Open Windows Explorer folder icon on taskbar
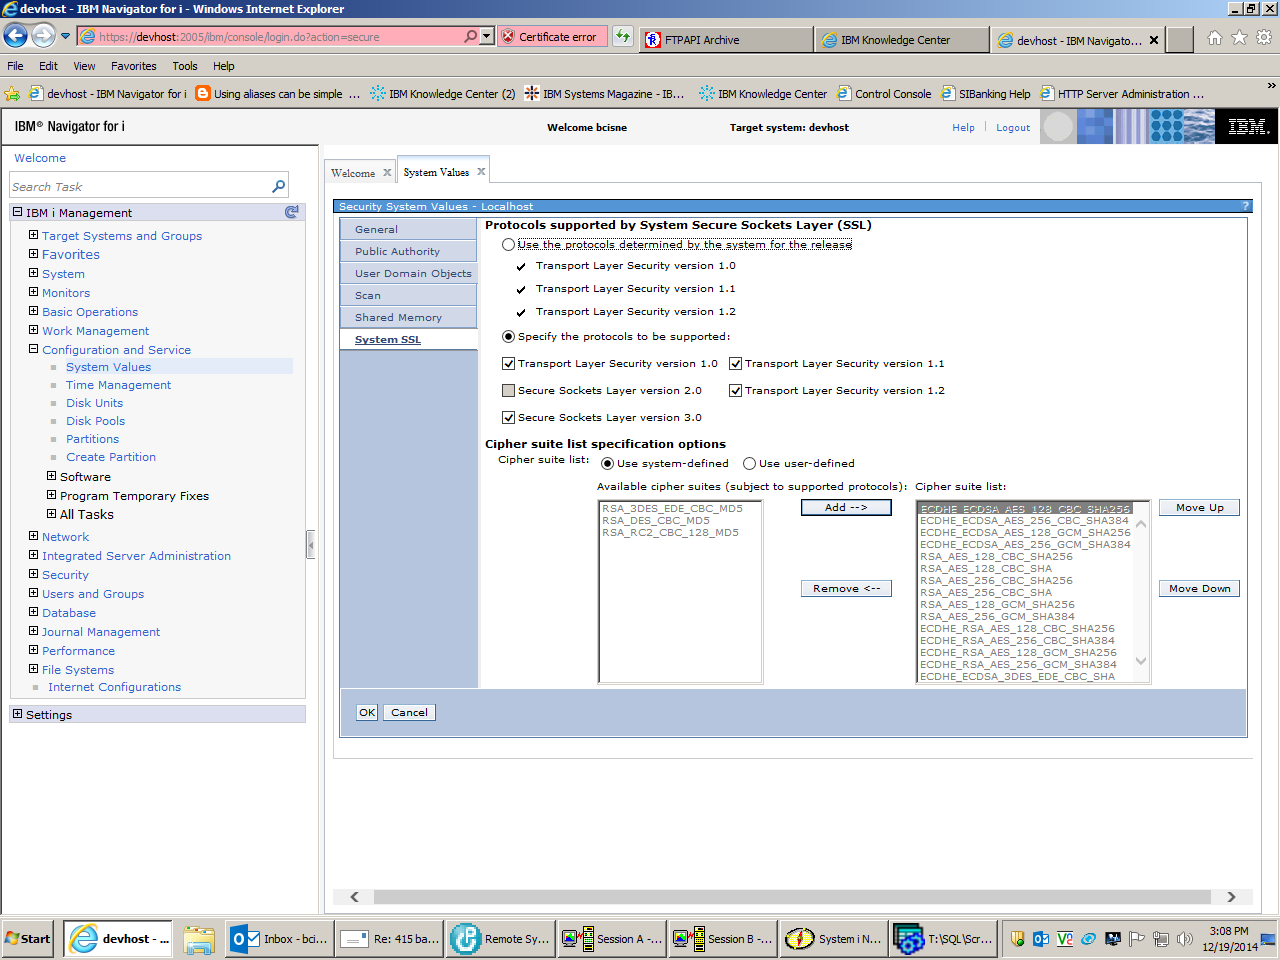 (x=199, y=939)
